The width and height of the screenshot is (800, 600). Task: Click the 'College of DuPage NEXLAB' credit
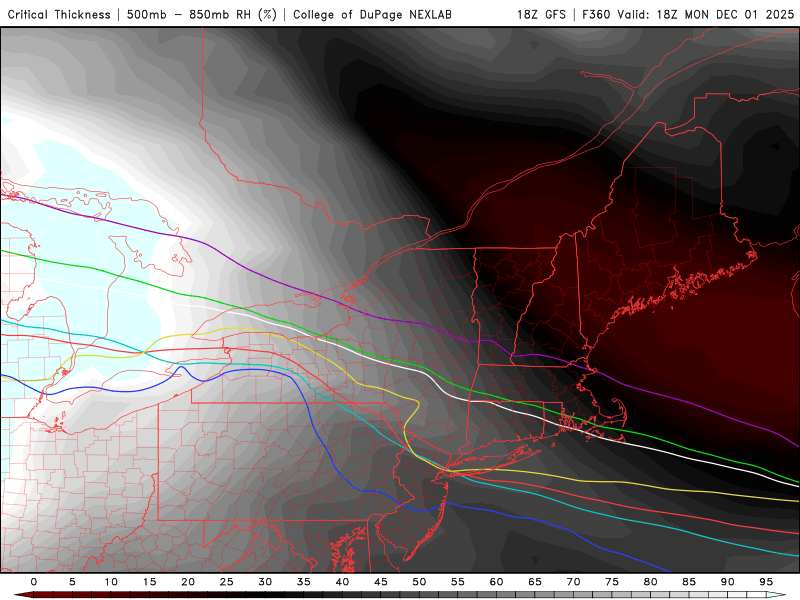click(x=372, y=15)
